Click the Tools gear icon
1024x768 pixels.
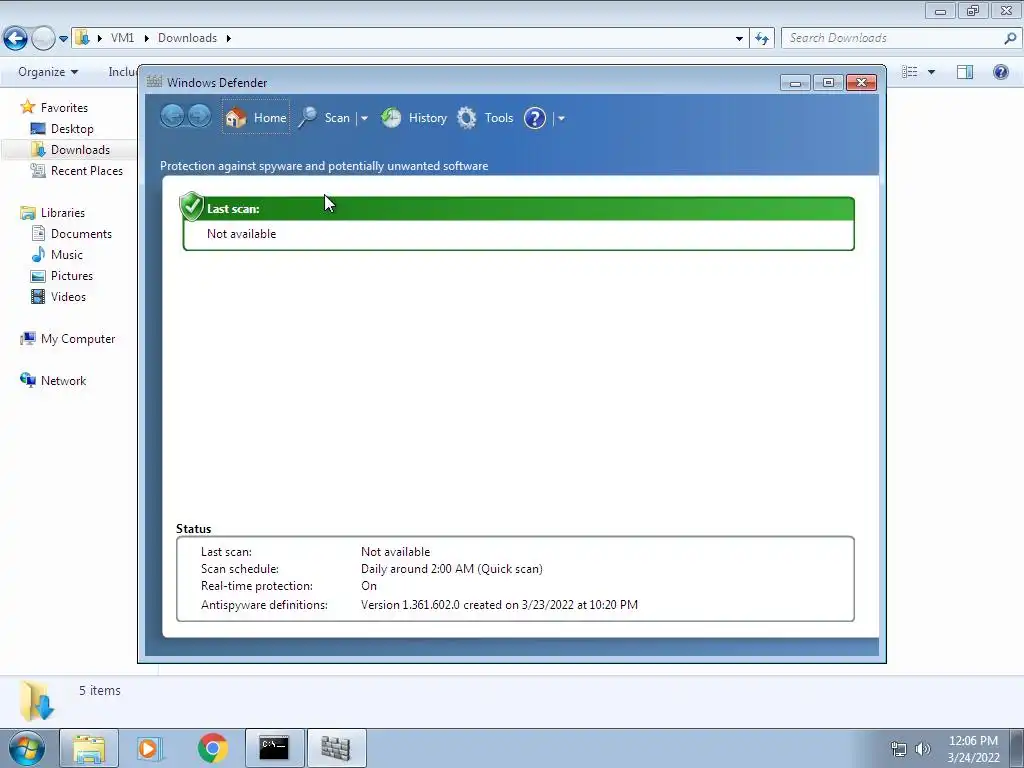point(466,118)
